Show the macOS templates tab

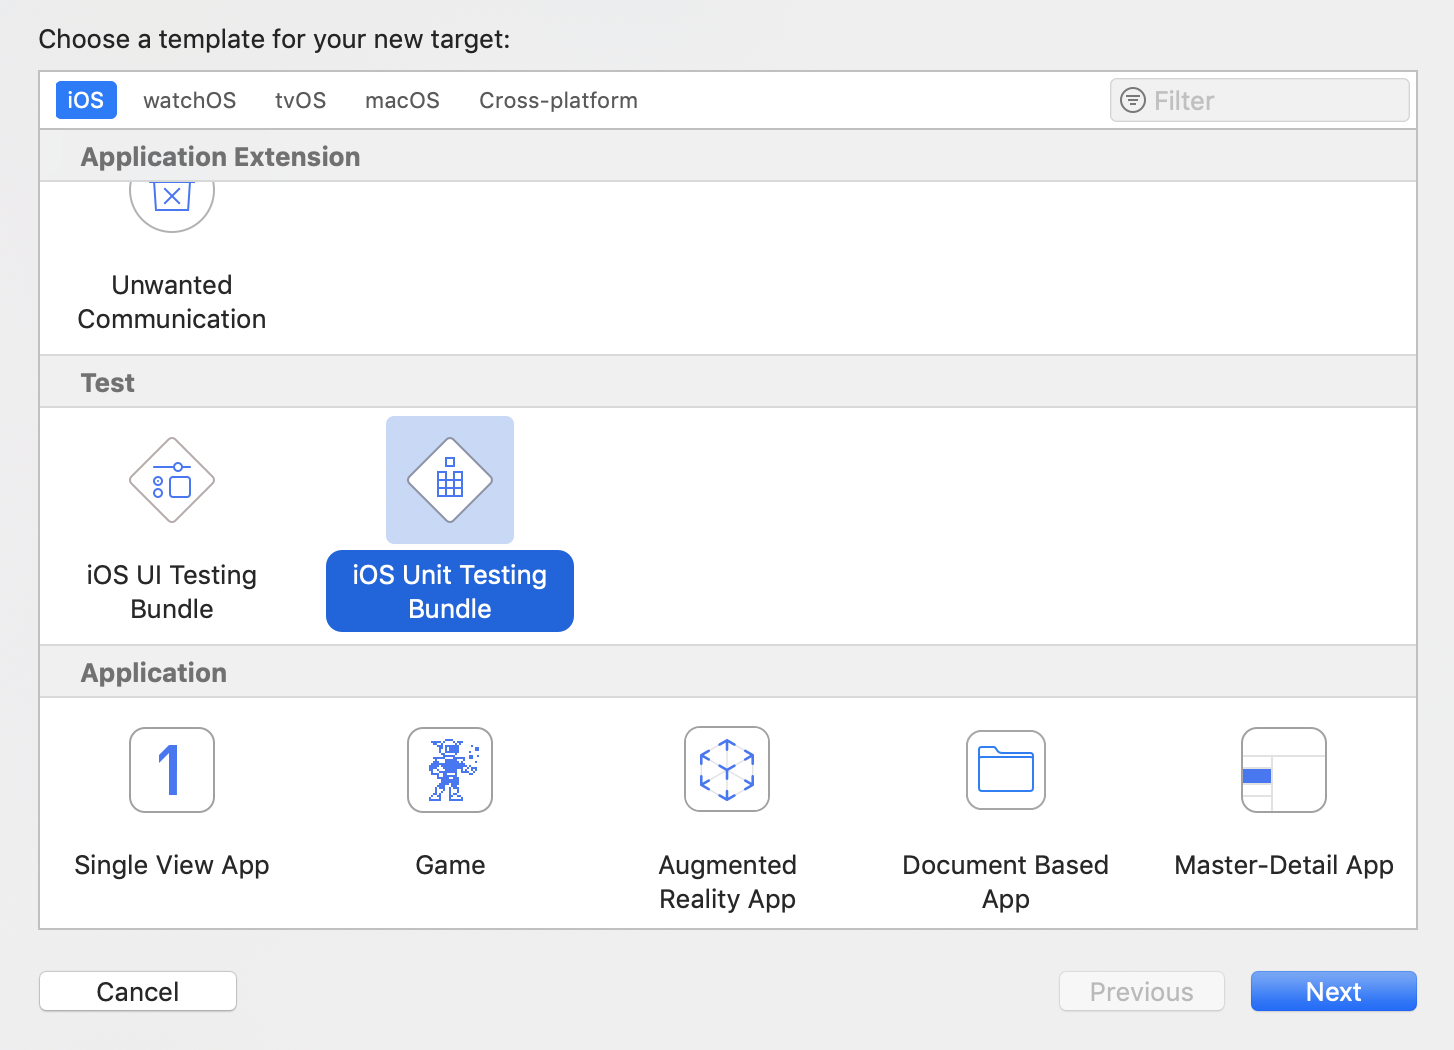[x=403, y=100]
